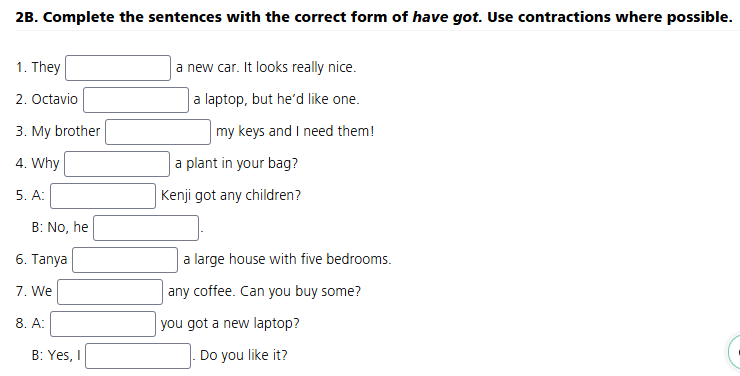
Task: Click the text 'any coffee. Can you buy some?'
Action: (x=264, y=292)
